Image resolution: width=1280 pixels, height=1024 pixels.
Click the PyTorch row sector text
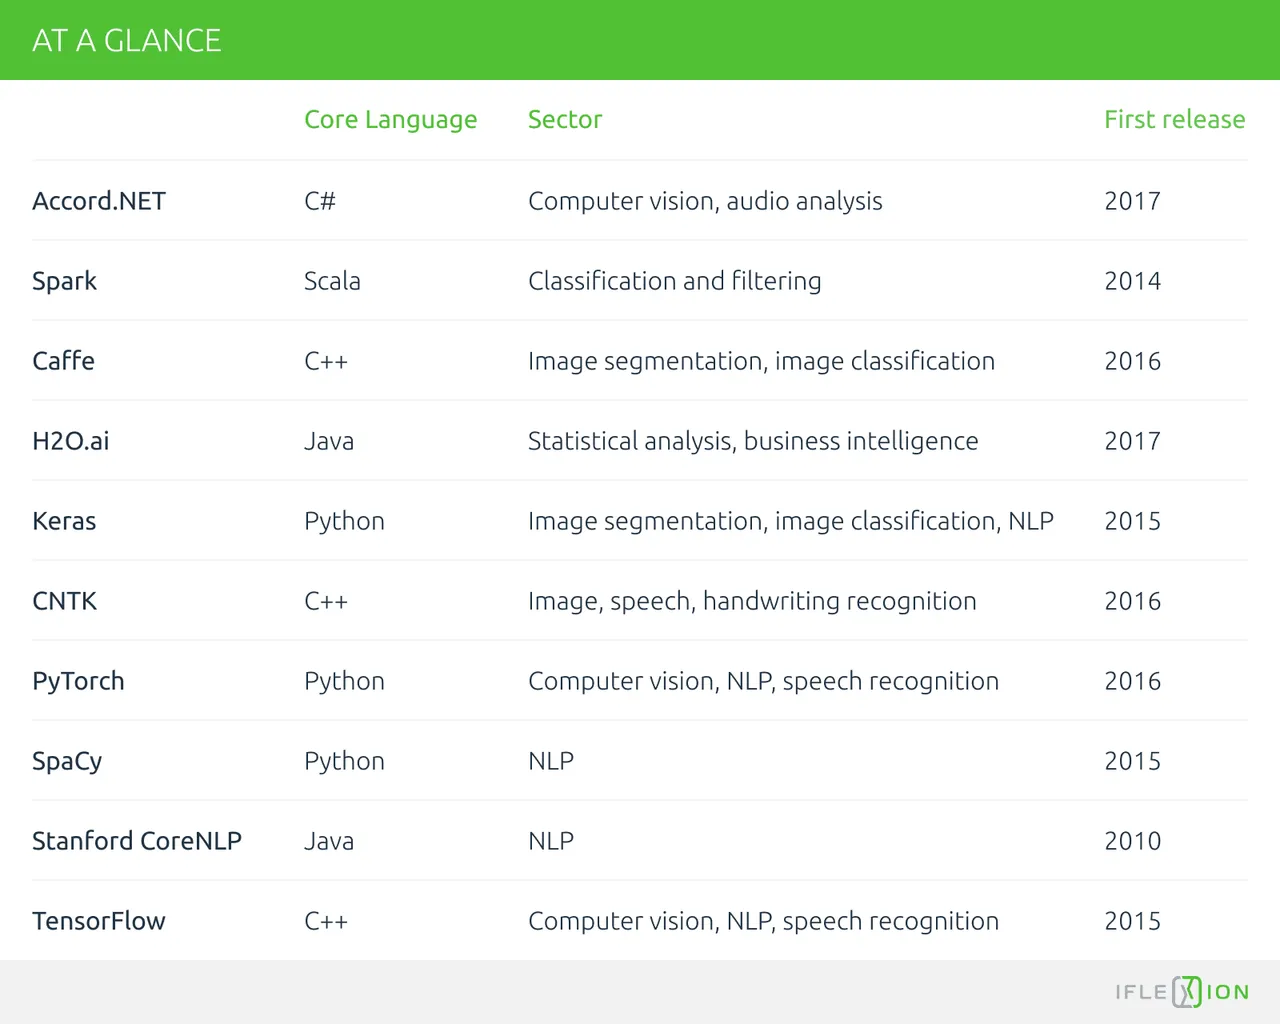coord(764,682)
